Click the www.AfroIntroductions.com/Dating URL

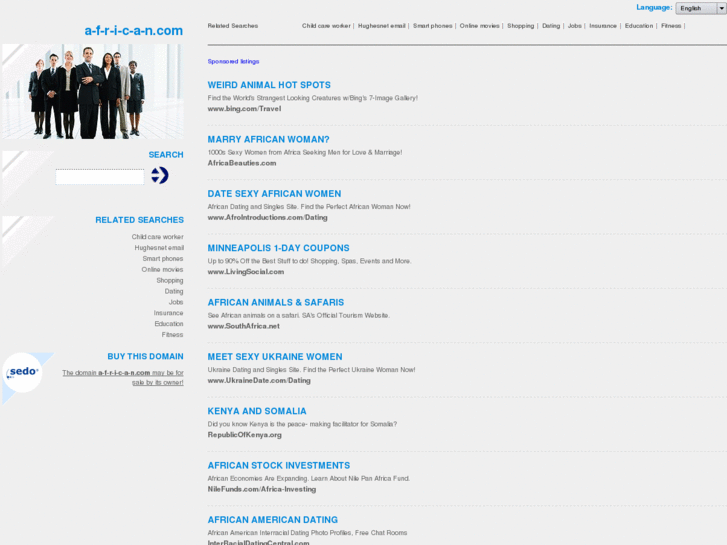click(x=268, y=217)
